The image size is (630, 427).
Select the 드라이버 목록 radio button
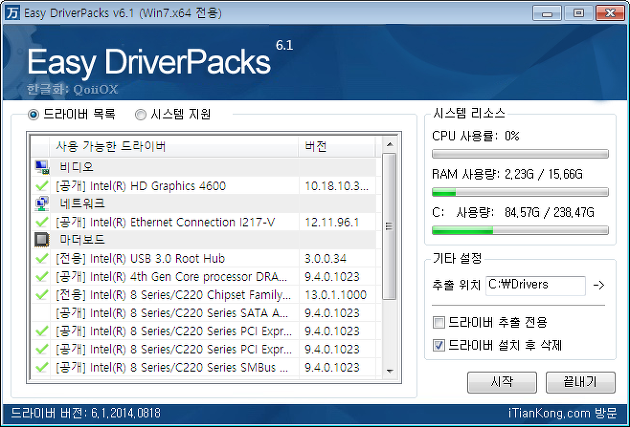(33, 115)
